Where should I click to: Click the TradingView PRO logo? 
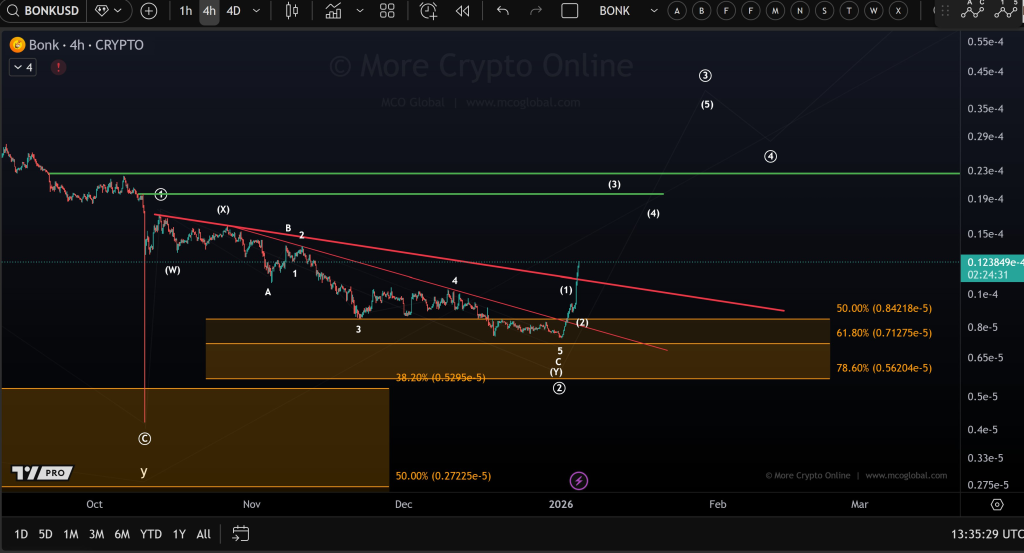tap(42, 473)
